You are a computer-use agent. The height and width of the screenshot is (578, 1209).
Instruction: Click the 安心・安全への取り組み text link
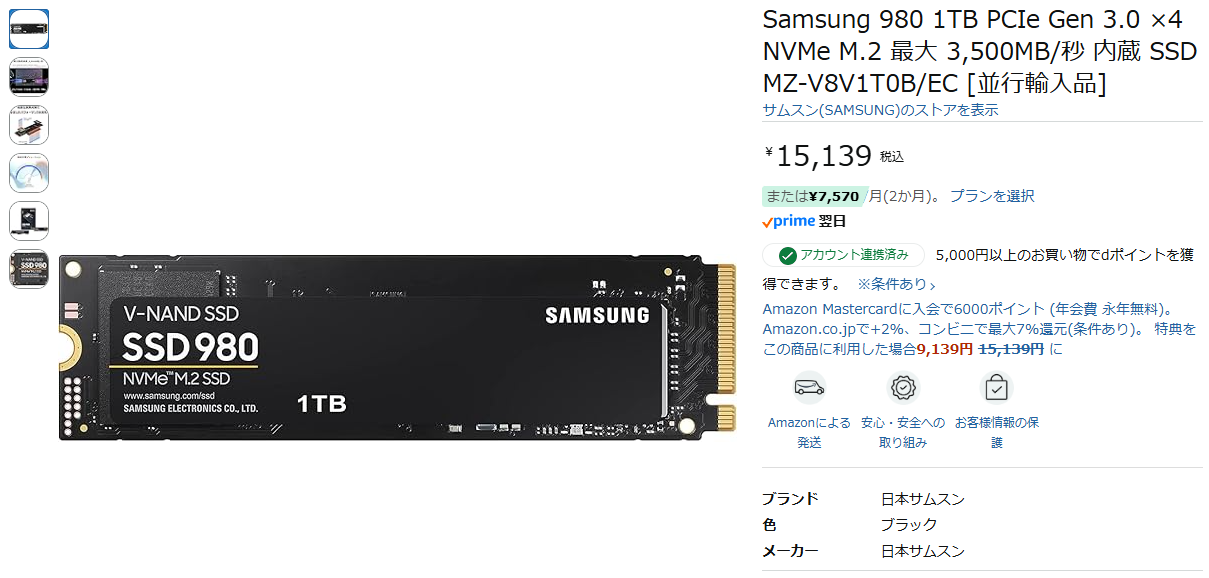pyautogui.click(x=903, y=432)
